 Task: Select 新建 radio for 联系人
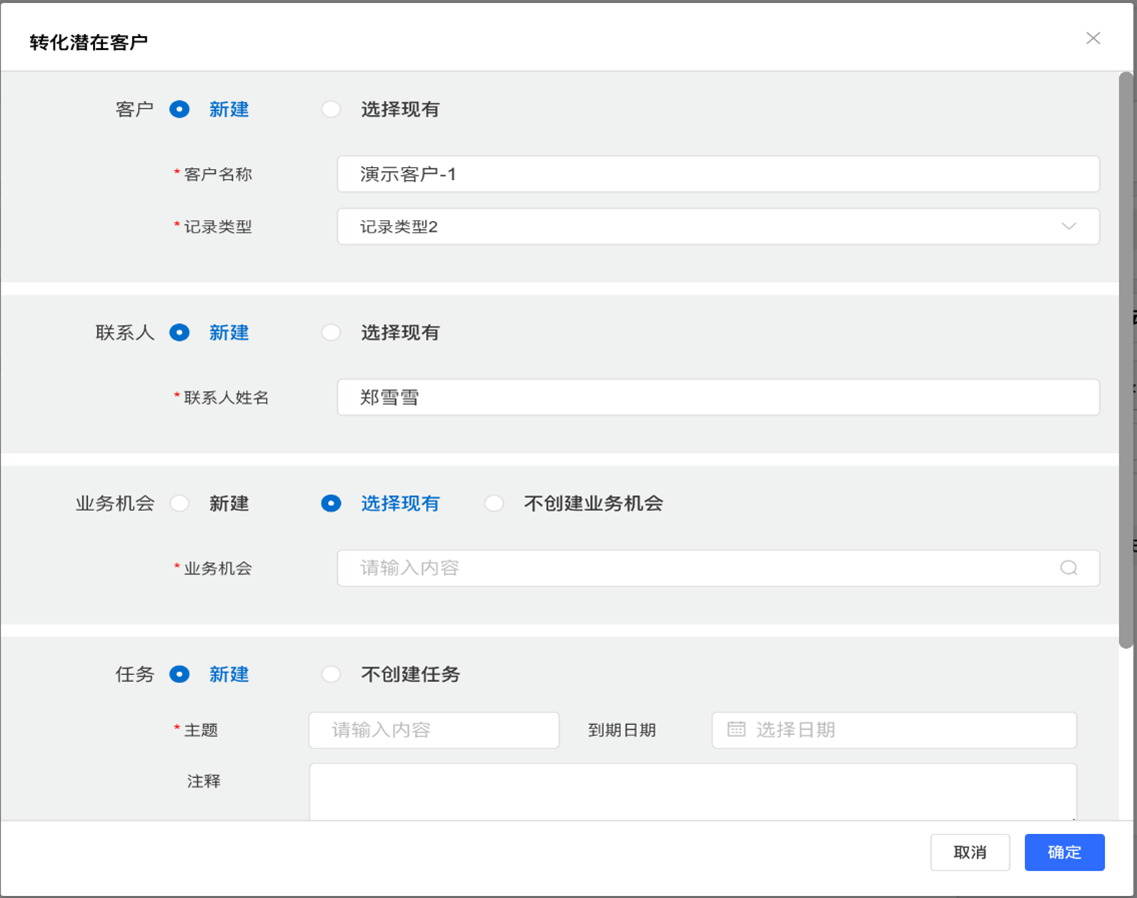click(180, 333)
